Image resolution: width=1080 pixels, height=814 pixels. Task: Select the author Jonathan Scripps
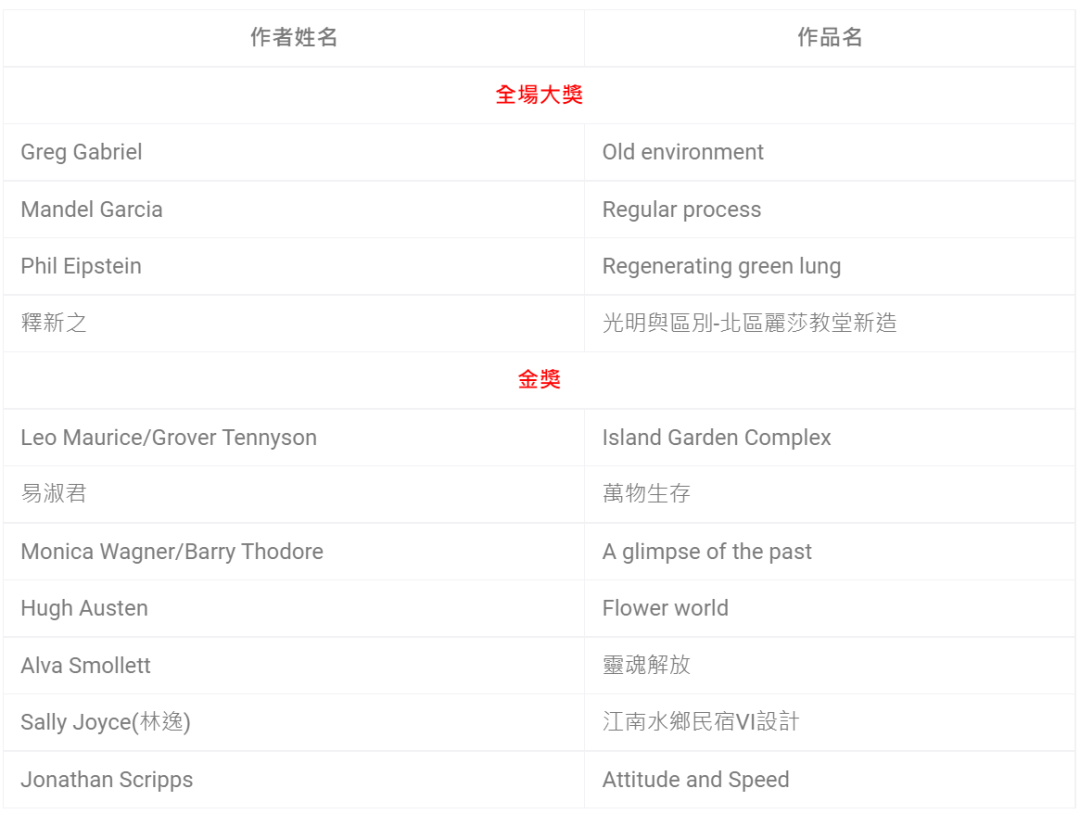pos(107,780)
